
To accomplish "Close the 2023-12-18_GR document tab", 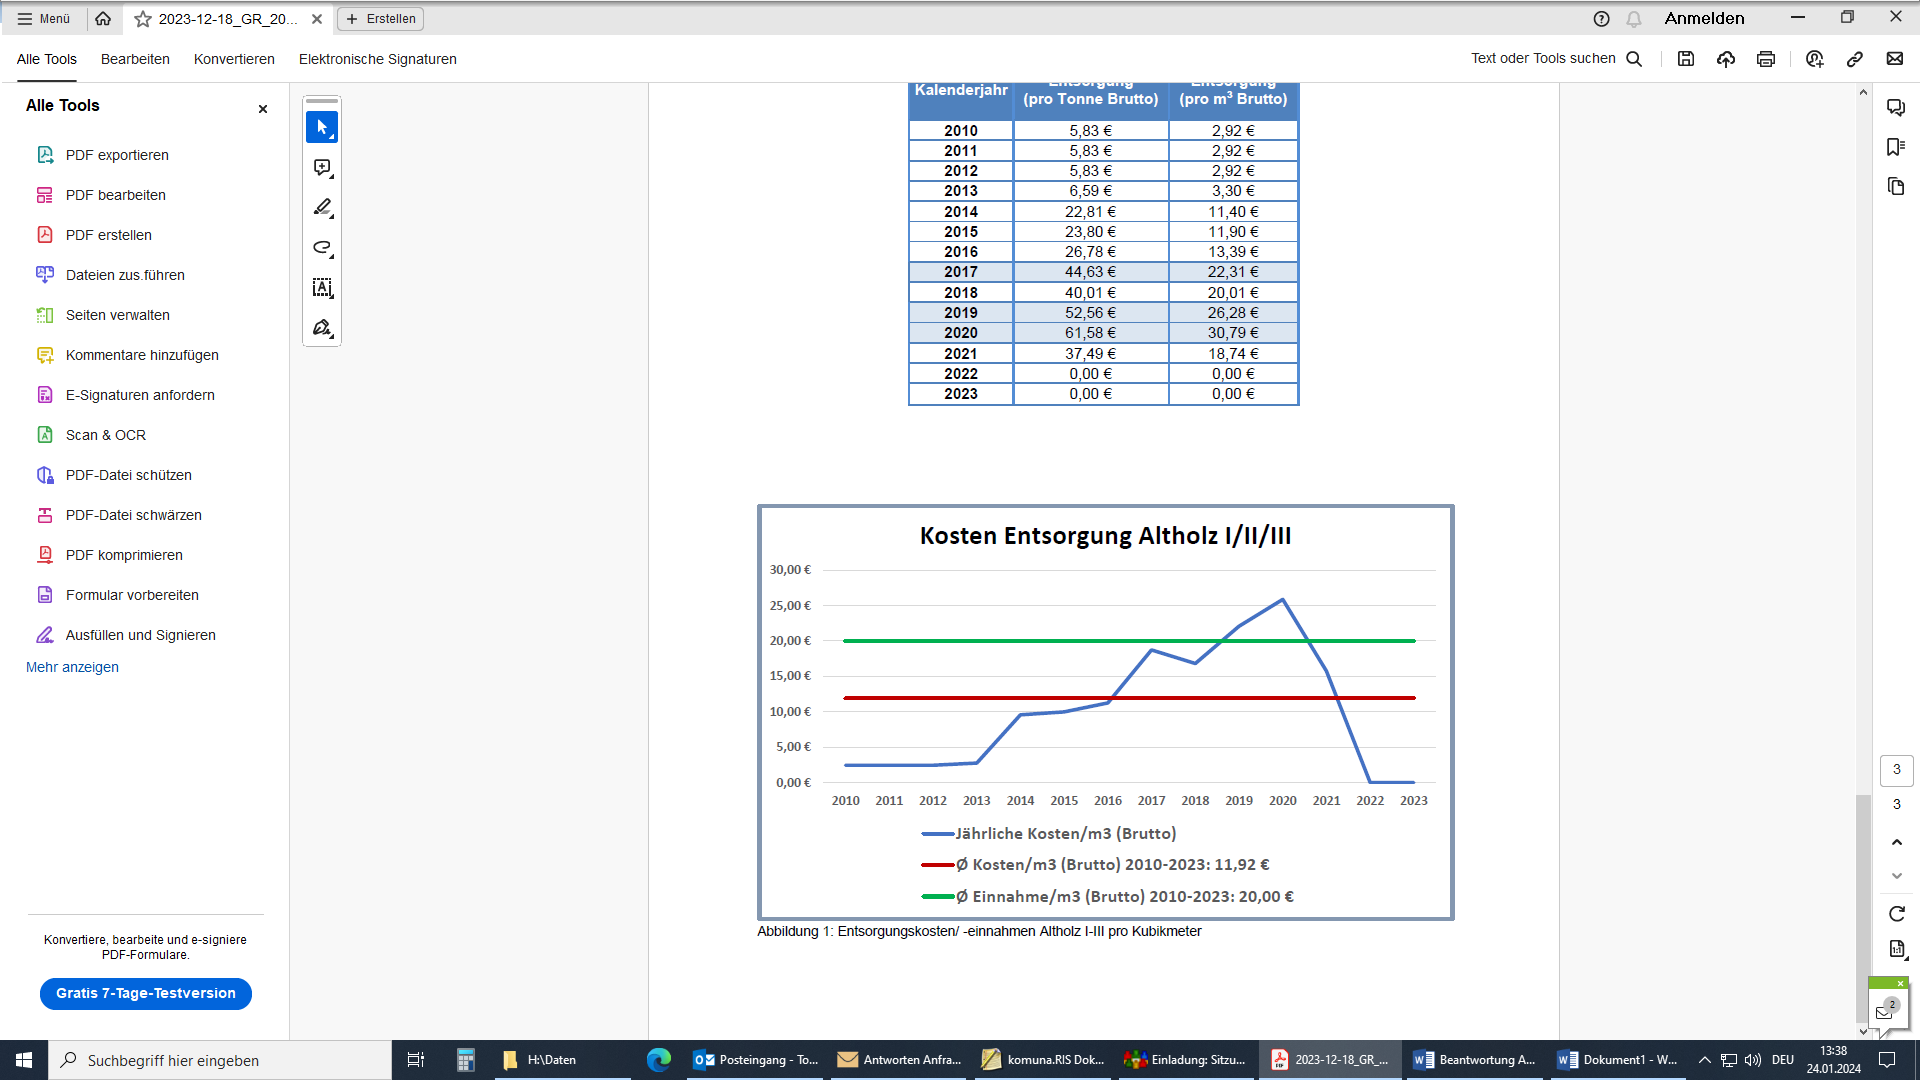I will (317, 19).
